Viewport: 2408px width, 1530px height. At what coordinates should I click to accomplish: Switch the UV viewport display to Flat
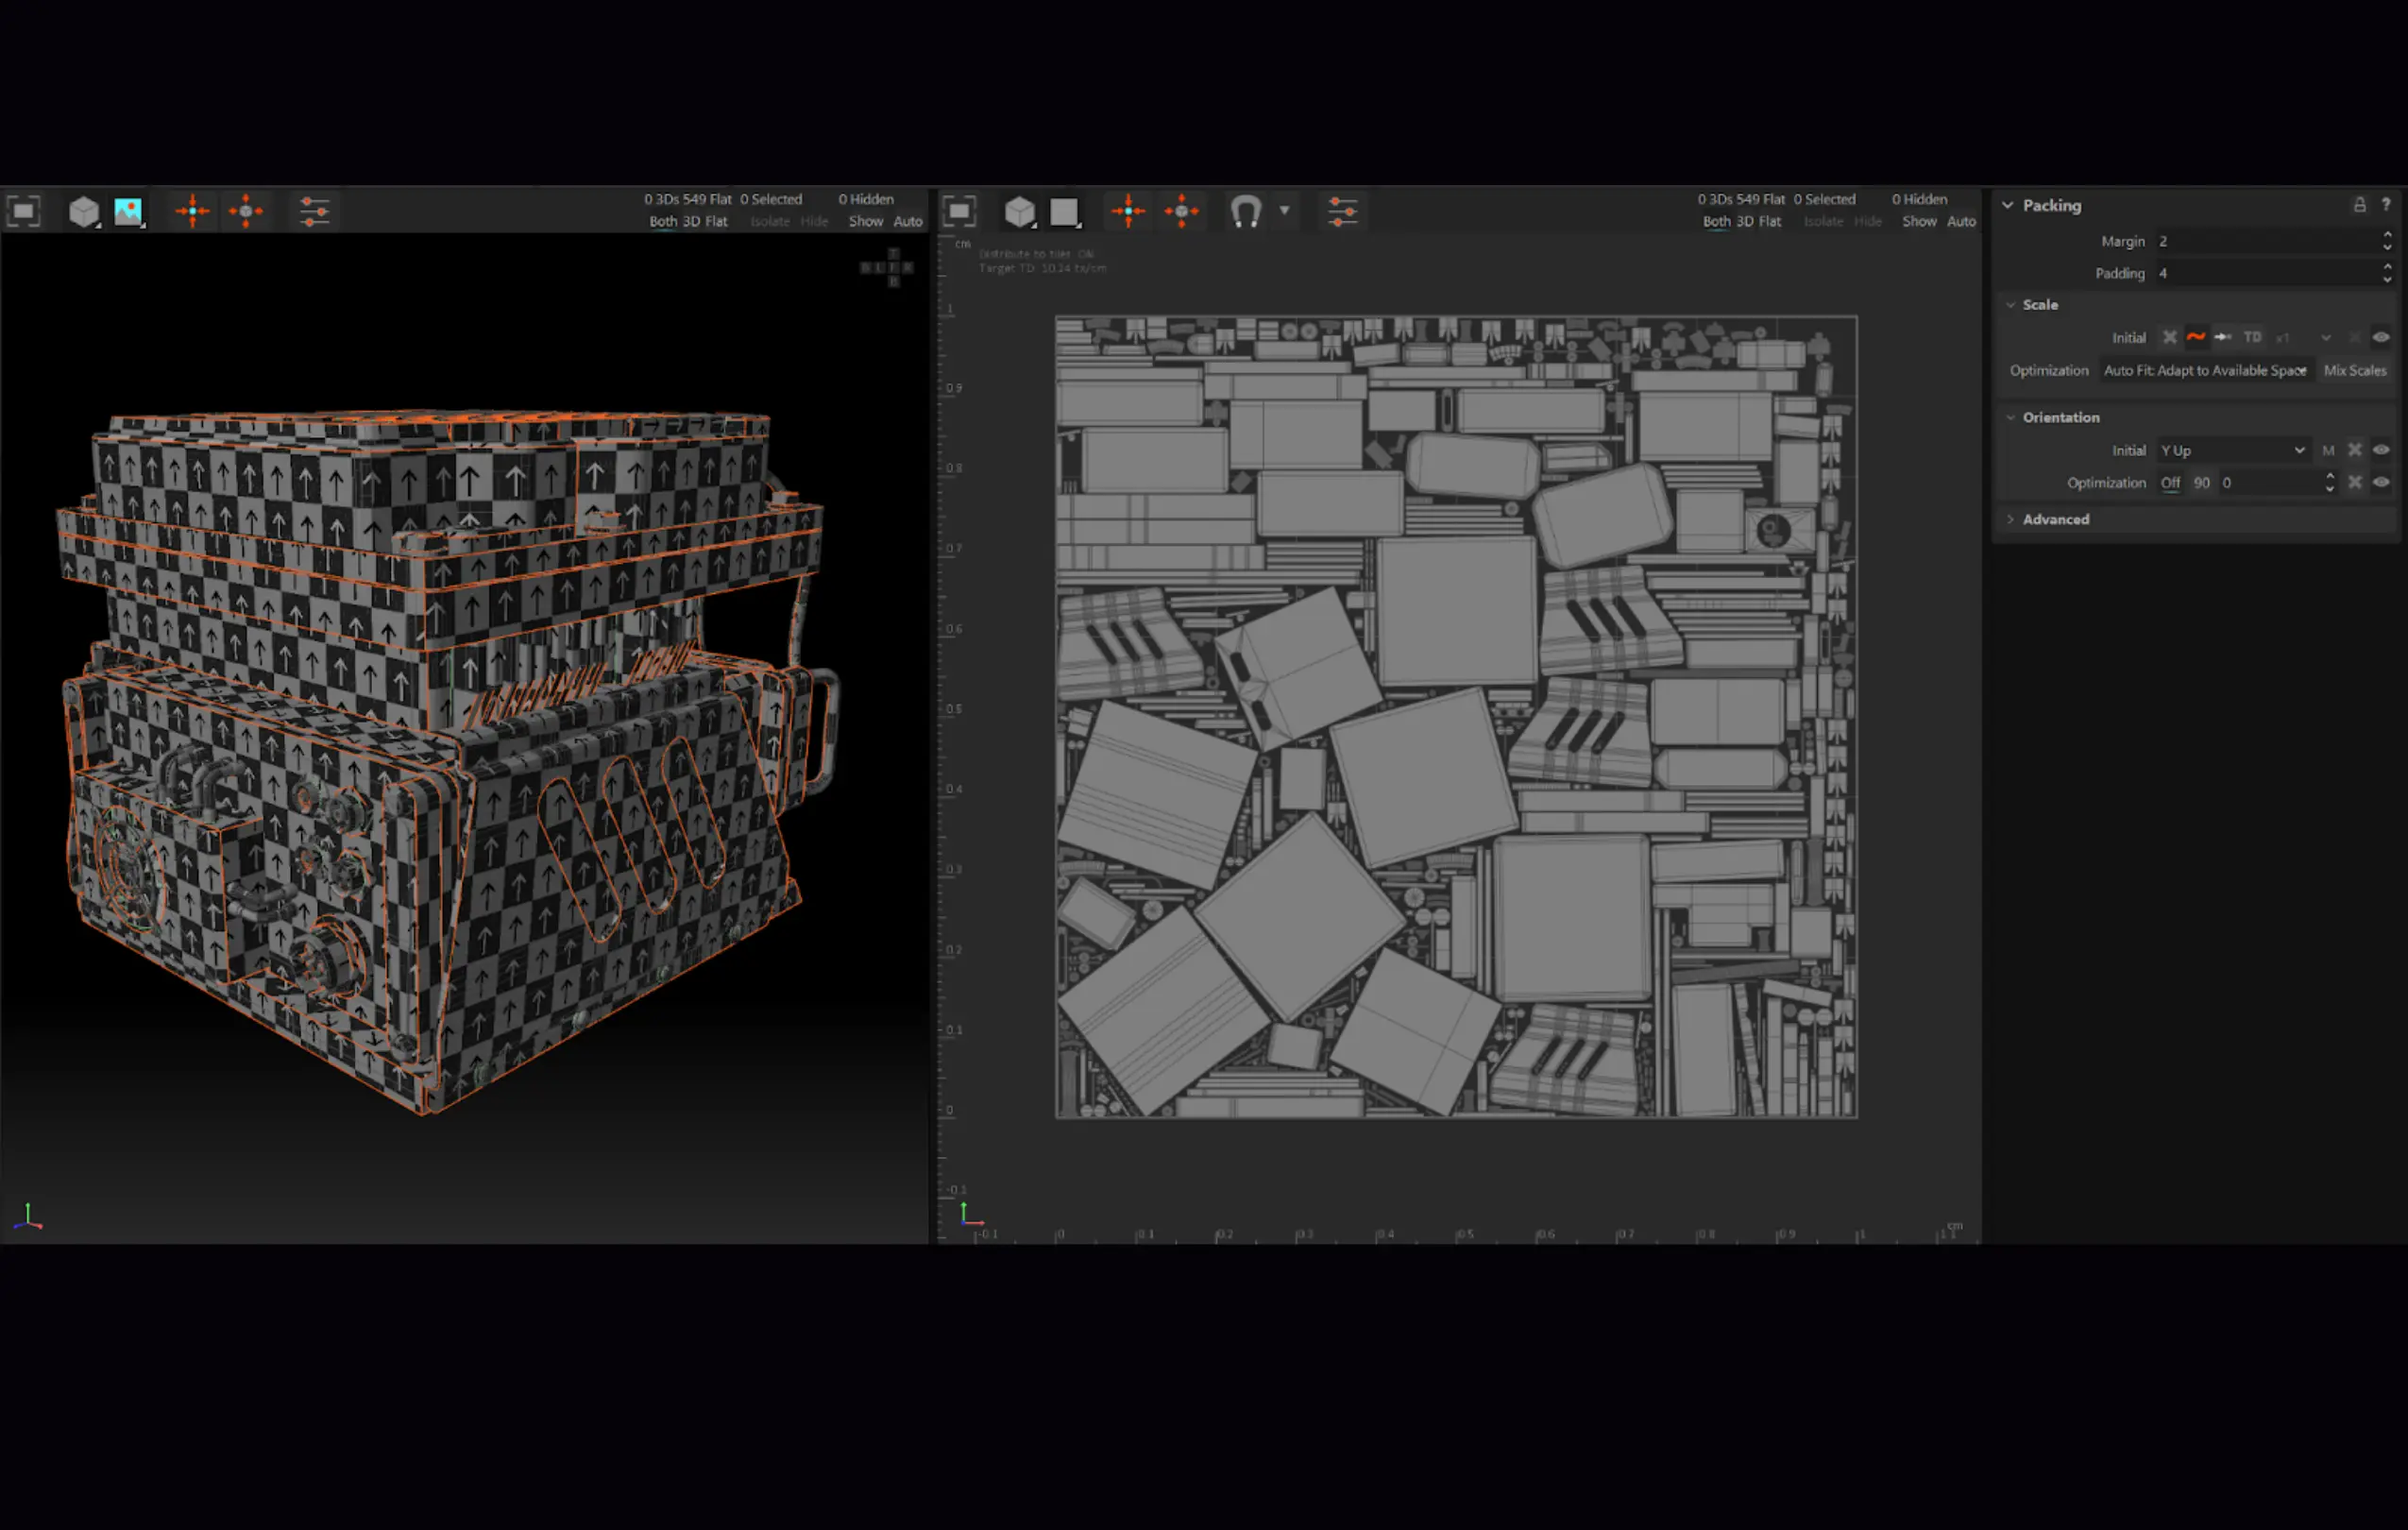[x=1769, y=222]
